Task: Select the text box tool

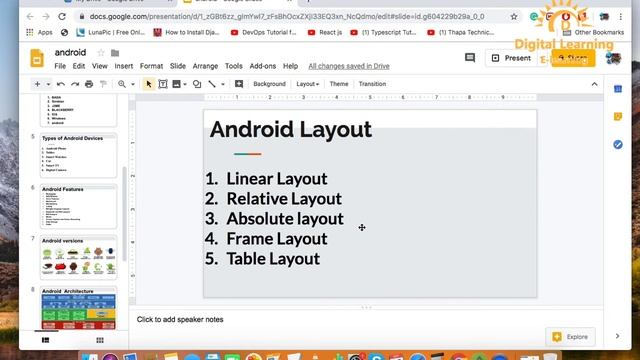Action: point(163,84)
